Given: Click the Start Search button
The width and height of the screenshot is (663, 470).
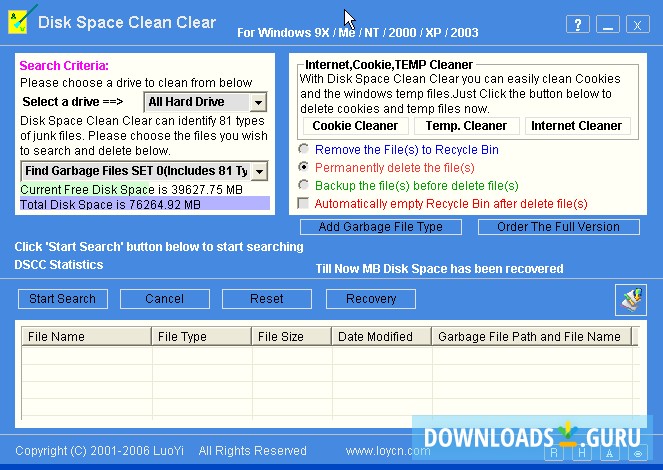Looking at the screenshot, I should [63, 299].
